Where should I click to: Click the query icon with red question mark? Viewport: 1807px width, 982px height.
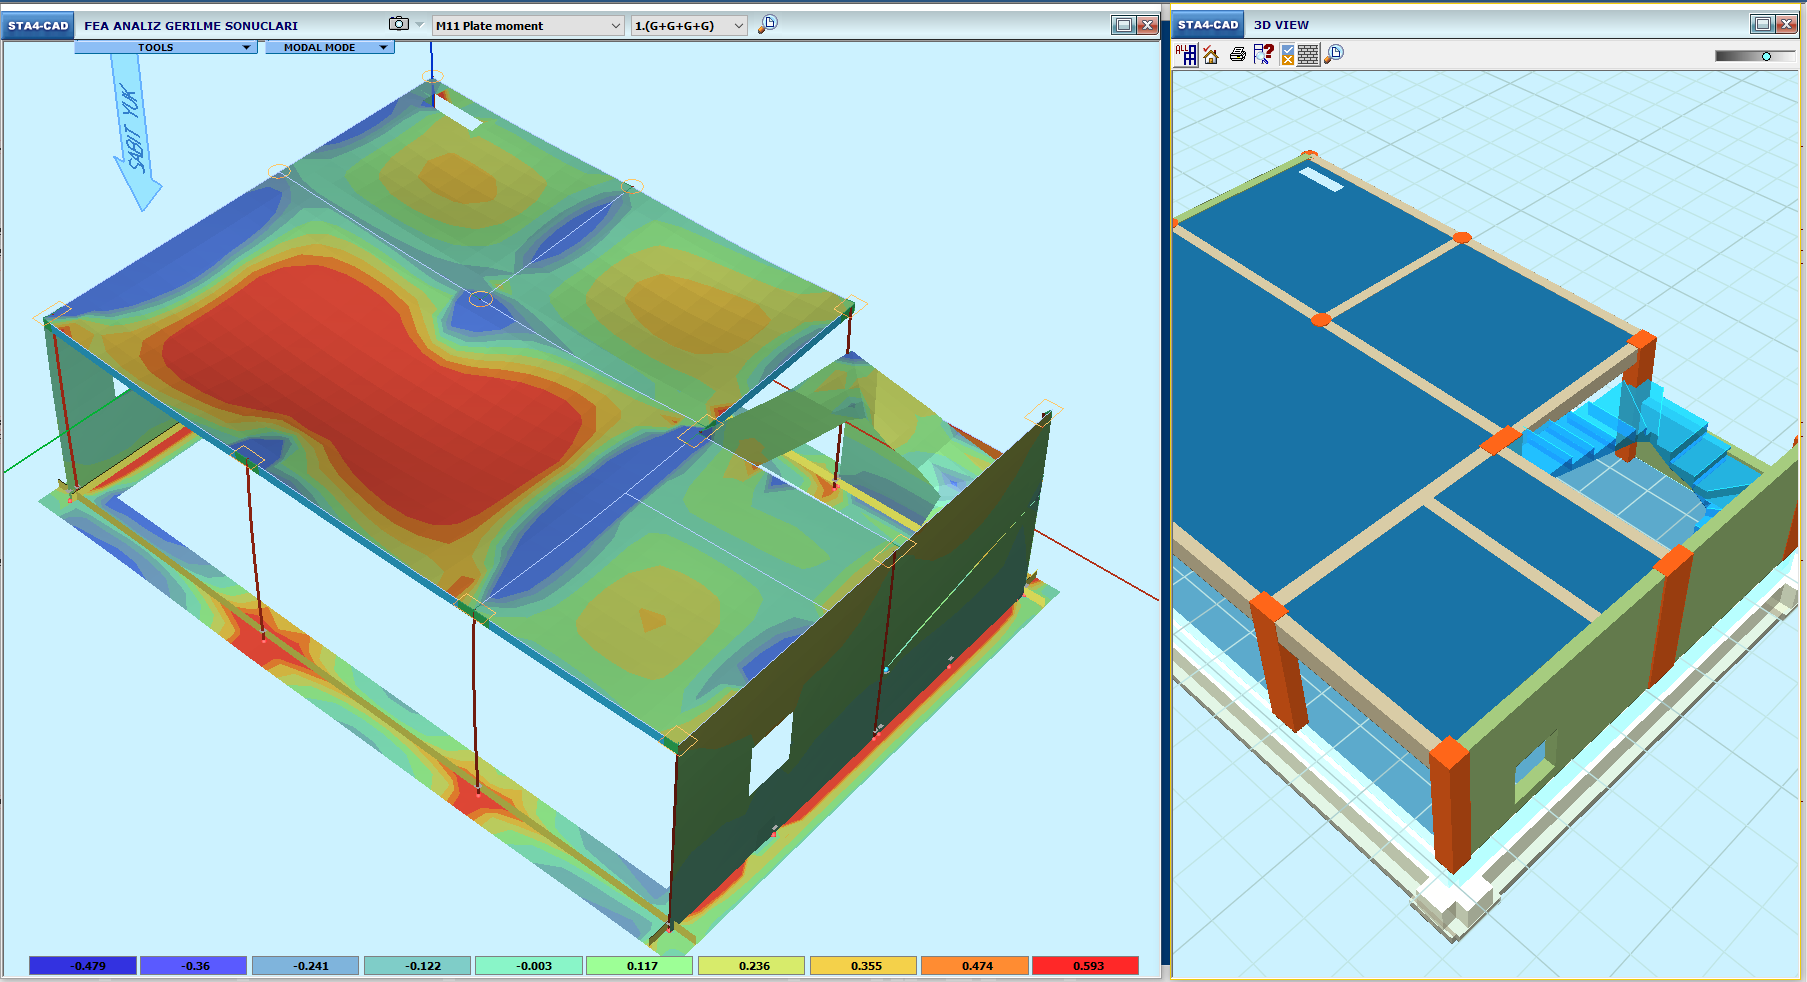click(x=1263, y=55)
